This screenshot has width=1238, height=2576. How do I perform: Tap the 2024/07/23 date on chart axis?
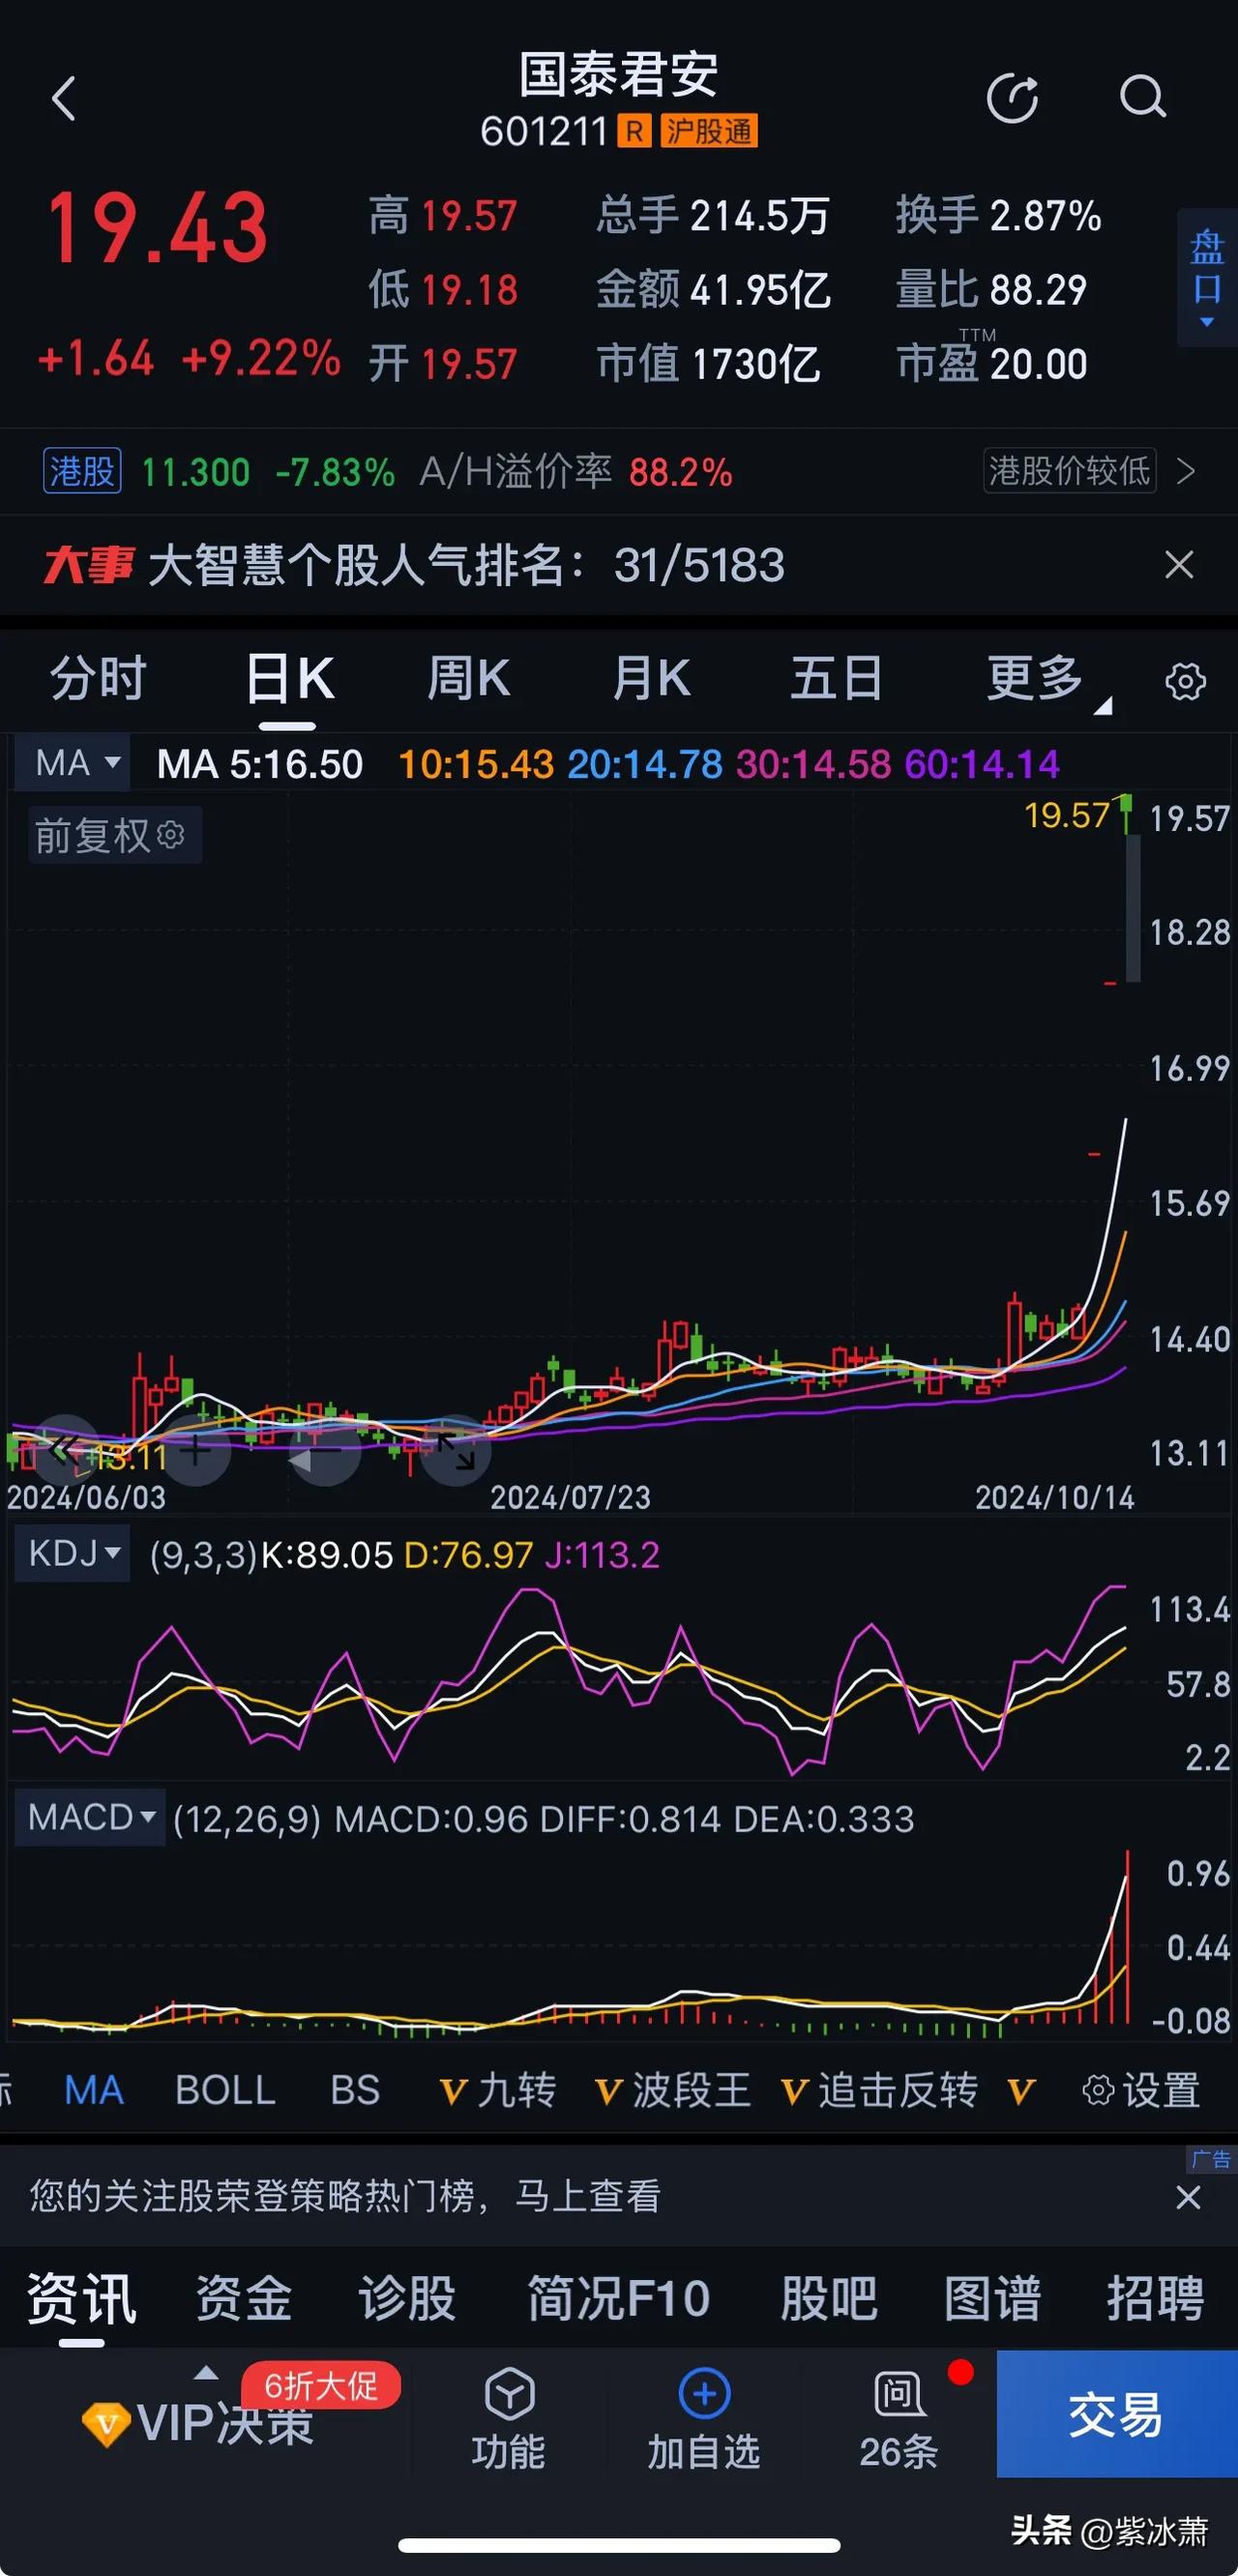pyautogui.click(x=570, y=1497)
